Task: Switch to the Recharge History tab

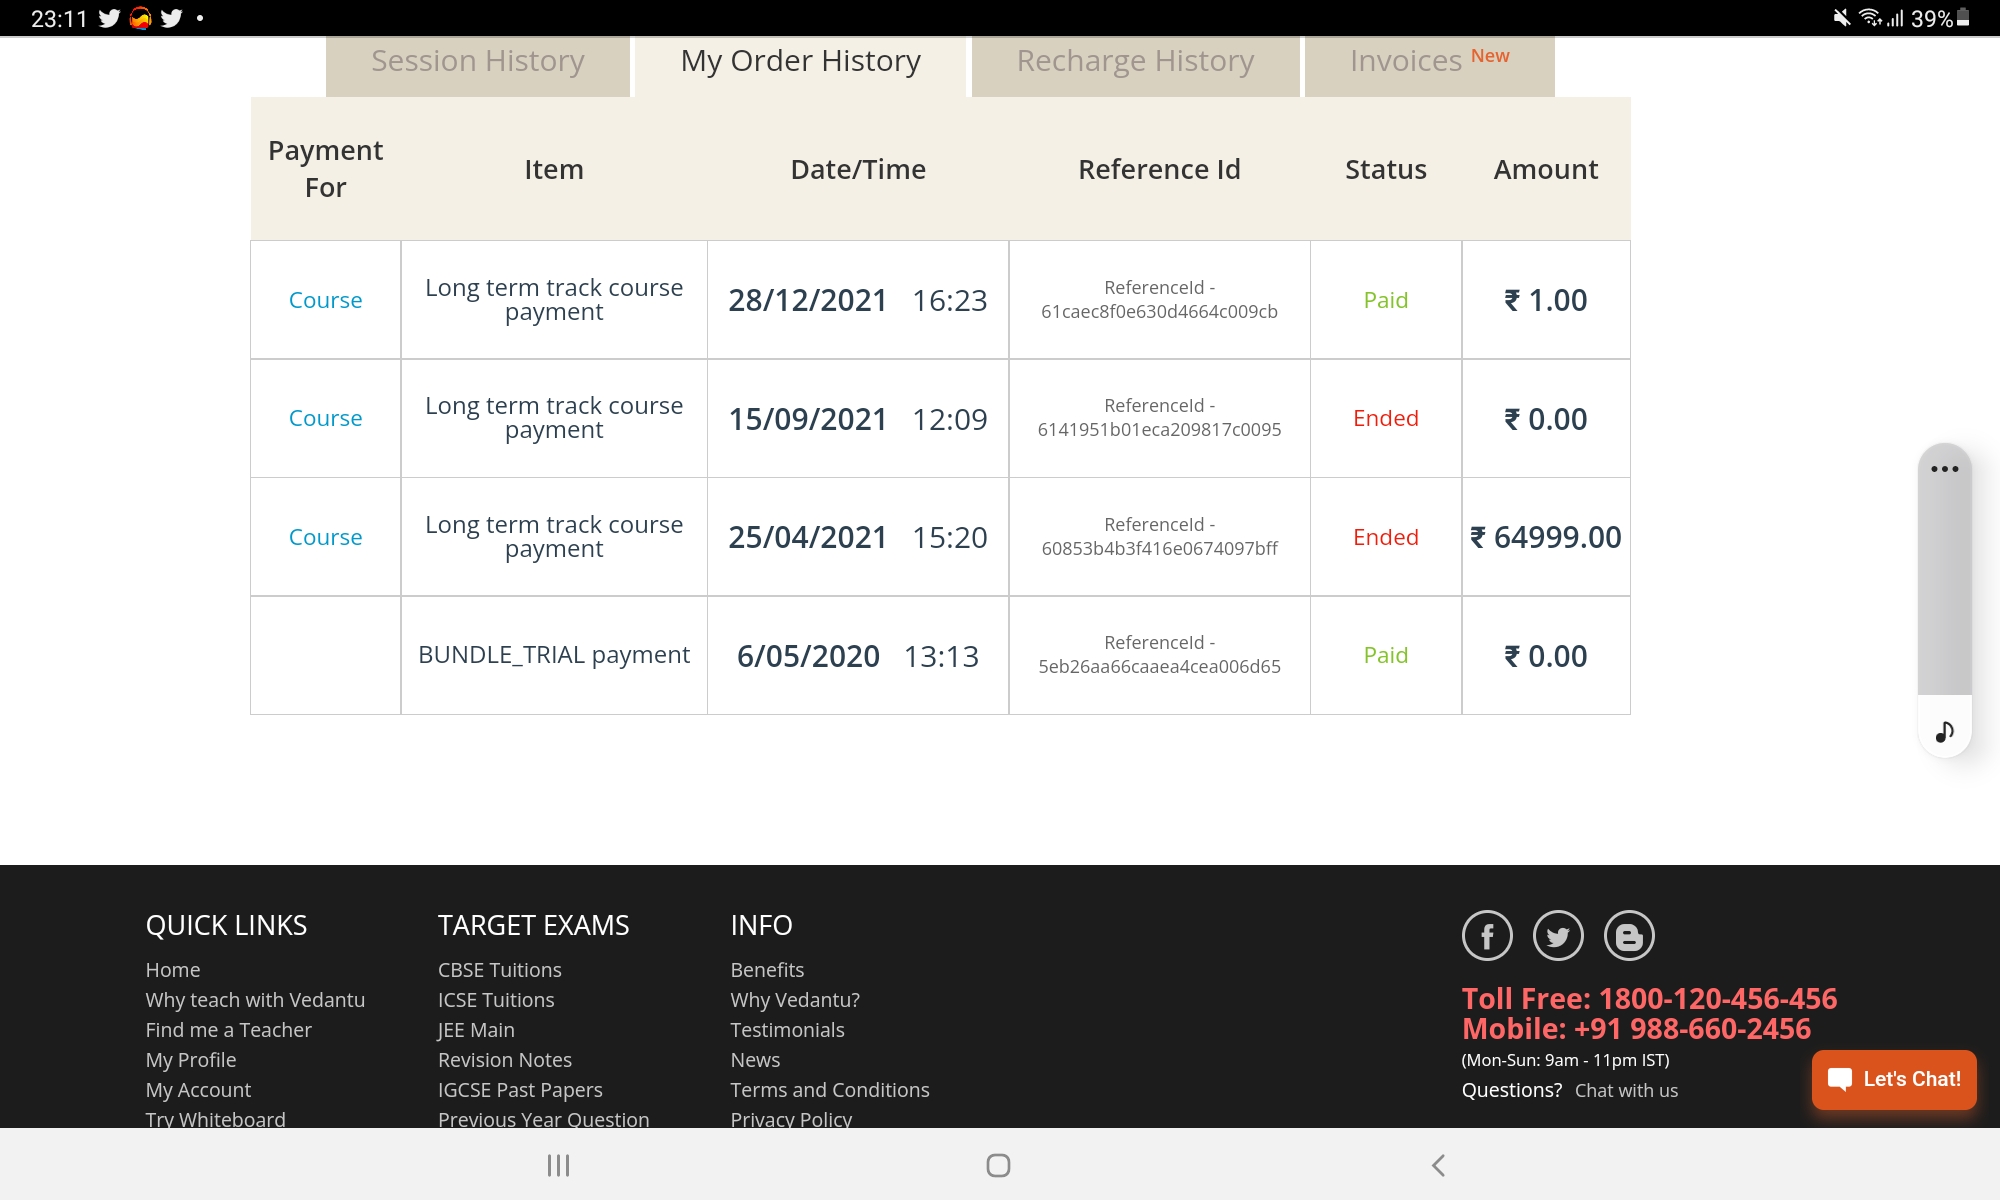Action: pos(1135,62)
